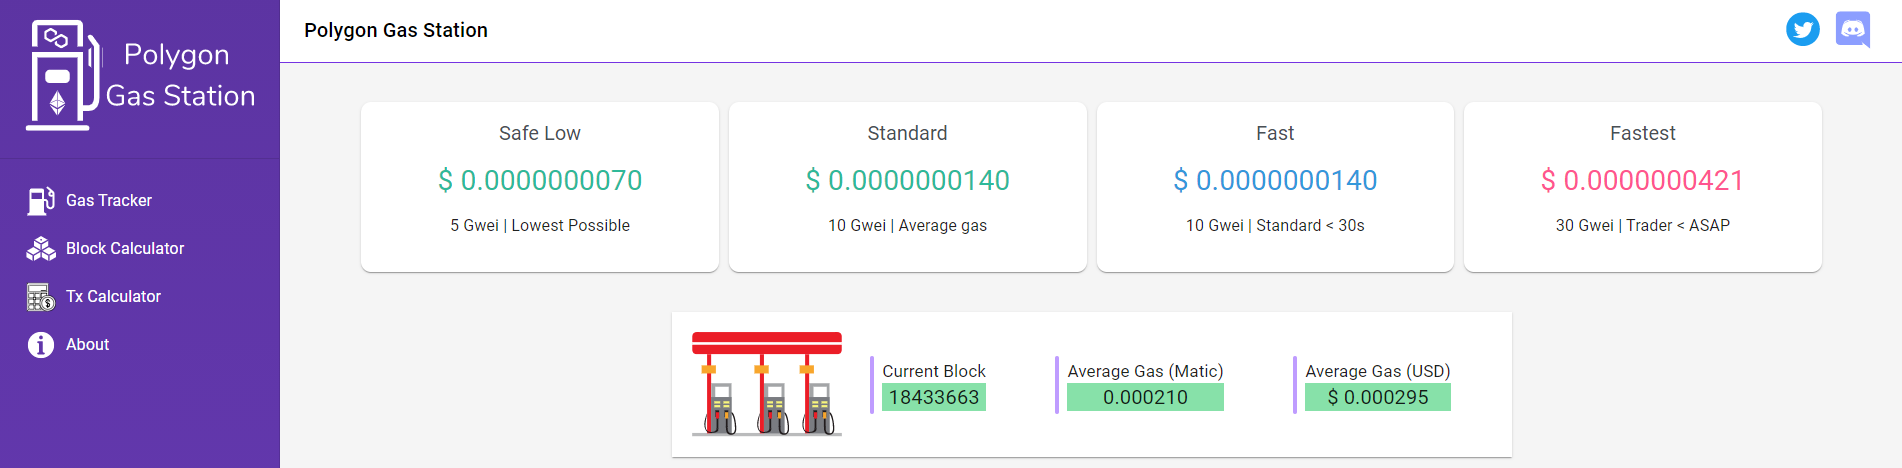Click the Polygon Gas Station logo icon
The height and width of the screenshot is (468, 1902).
pyautogui.click(x=64, y=75)
